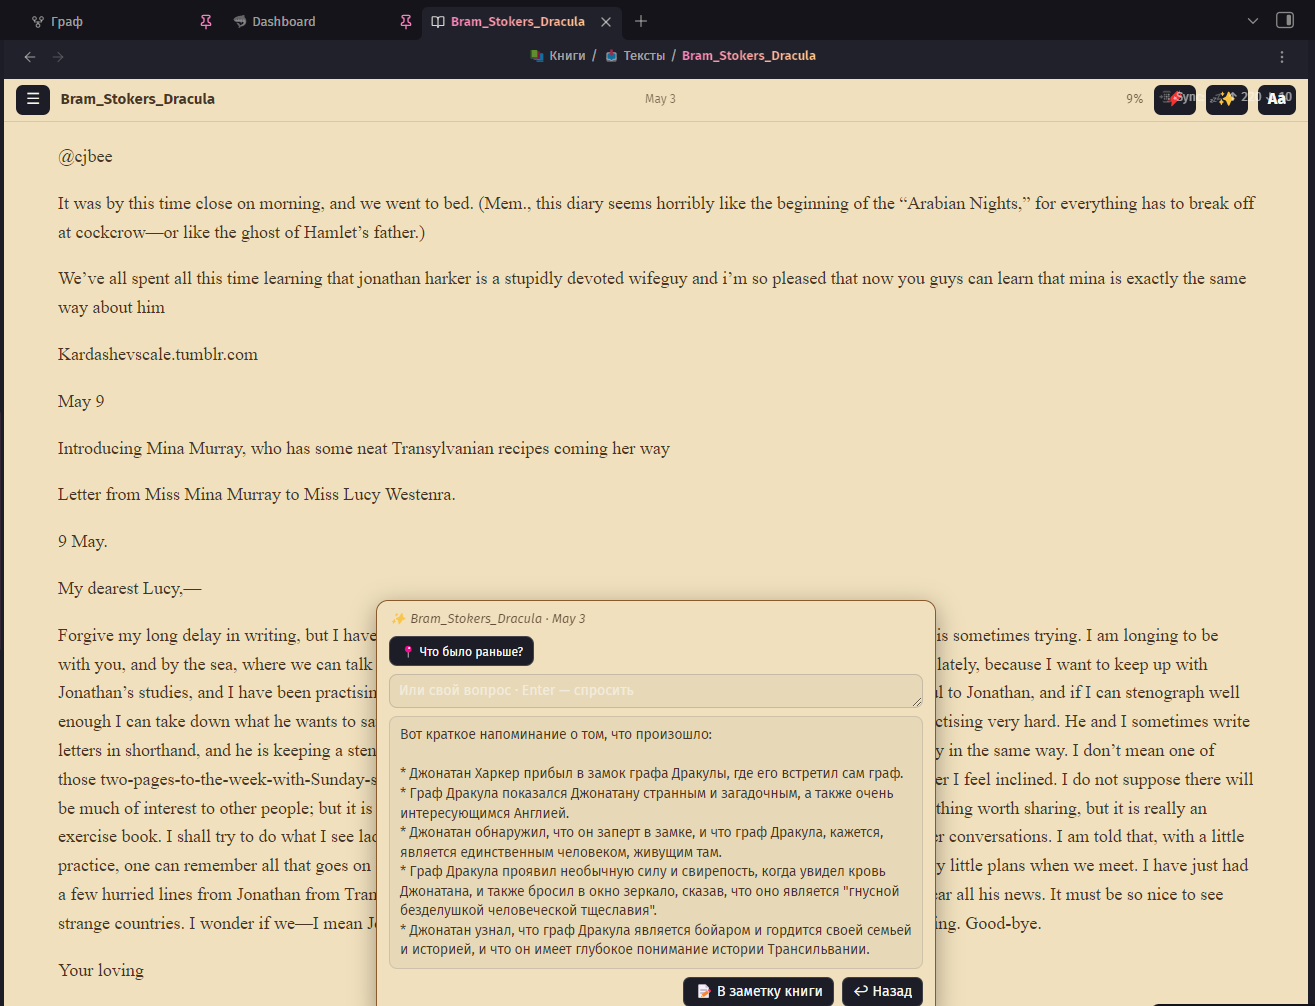Click the 'My dearest Lucy,—' line

pos(130,588)
